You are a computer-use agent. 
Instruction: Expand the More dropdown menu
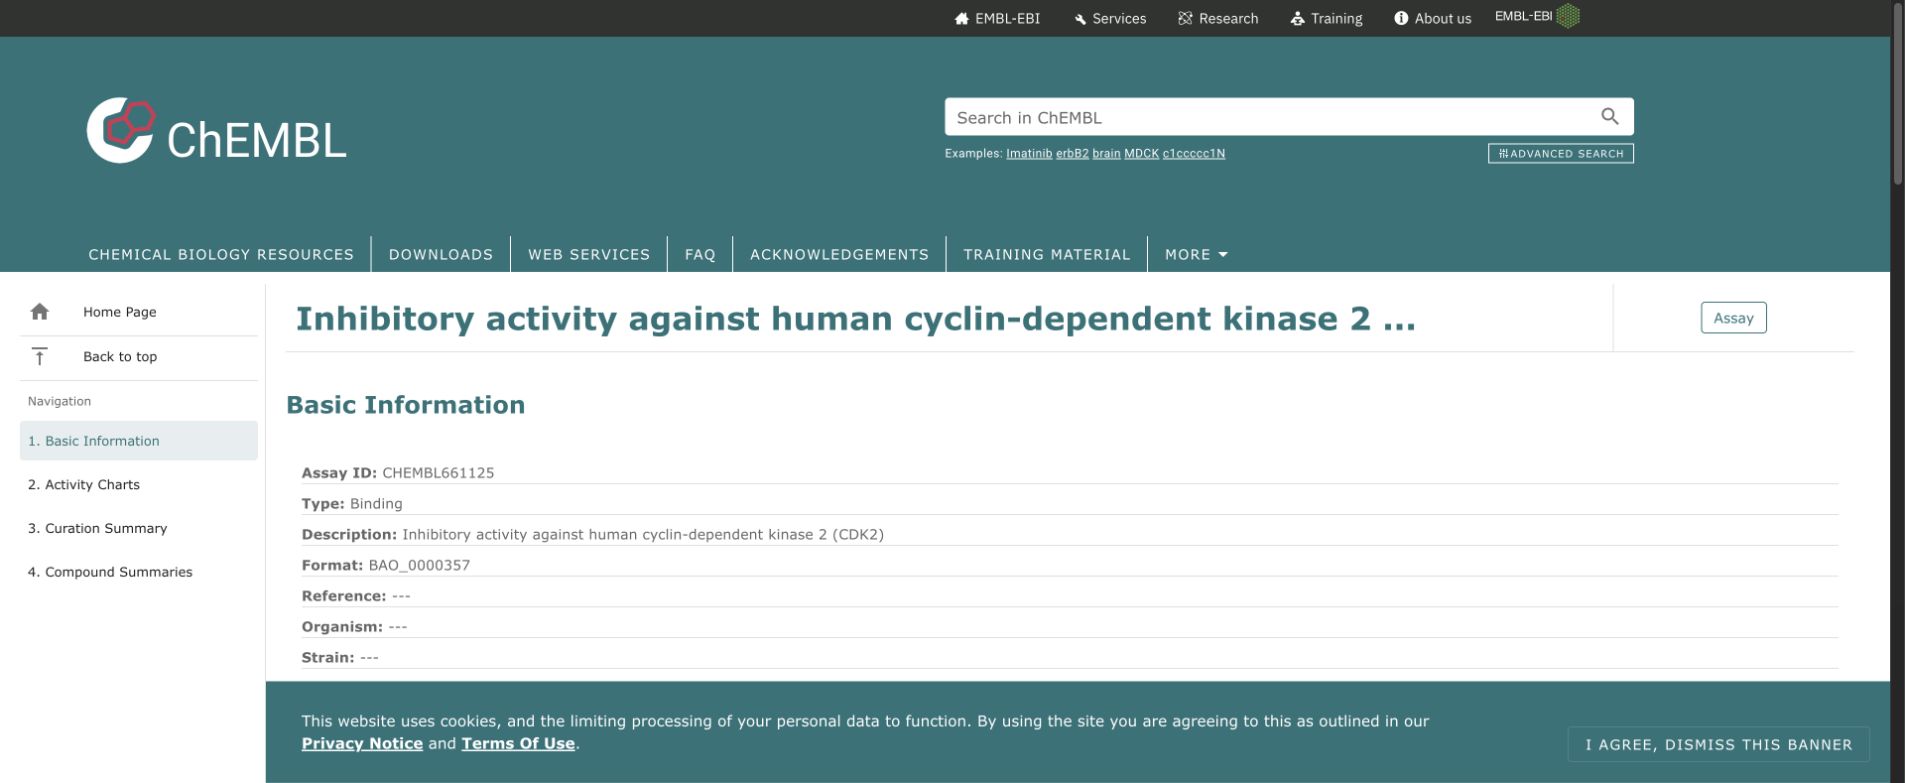tap(1196, 254)
